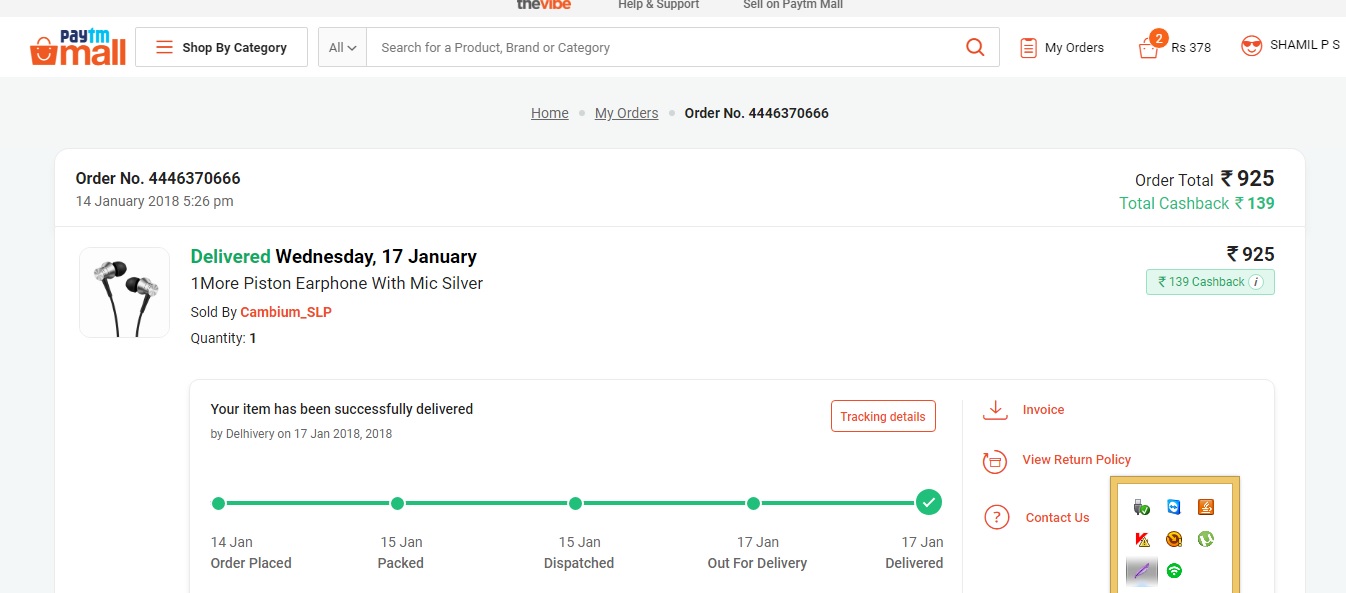Screen dimensions: 1346x593
Task: Open the SHAMIL P S account menu
Action: point(1291,46)
